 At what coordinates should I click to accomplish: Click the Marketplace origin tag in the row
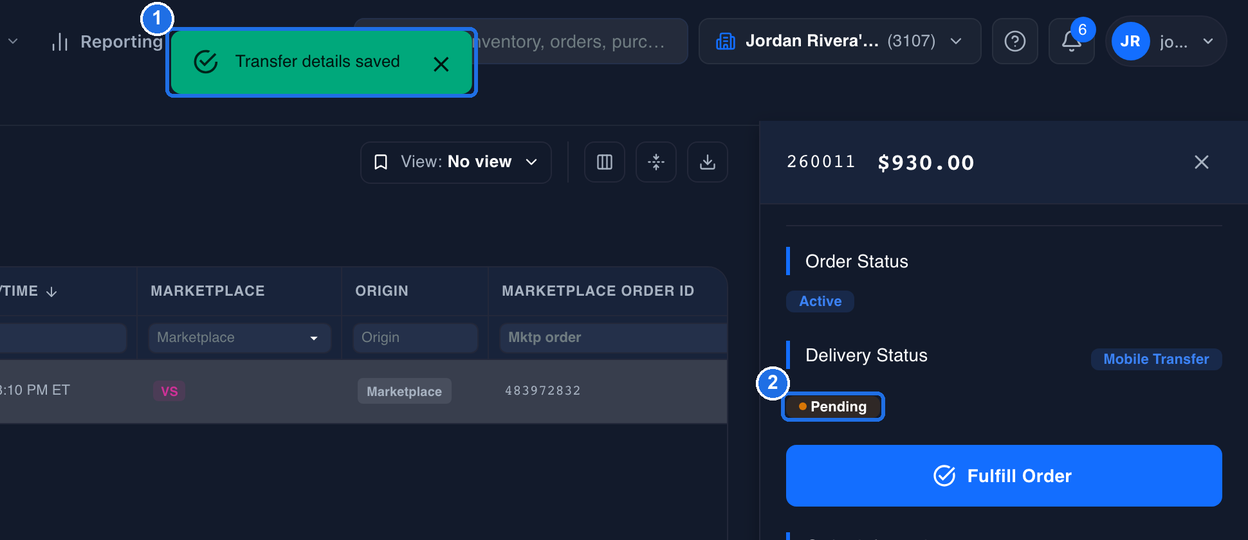pyautogui.click(x=404, y=391)
